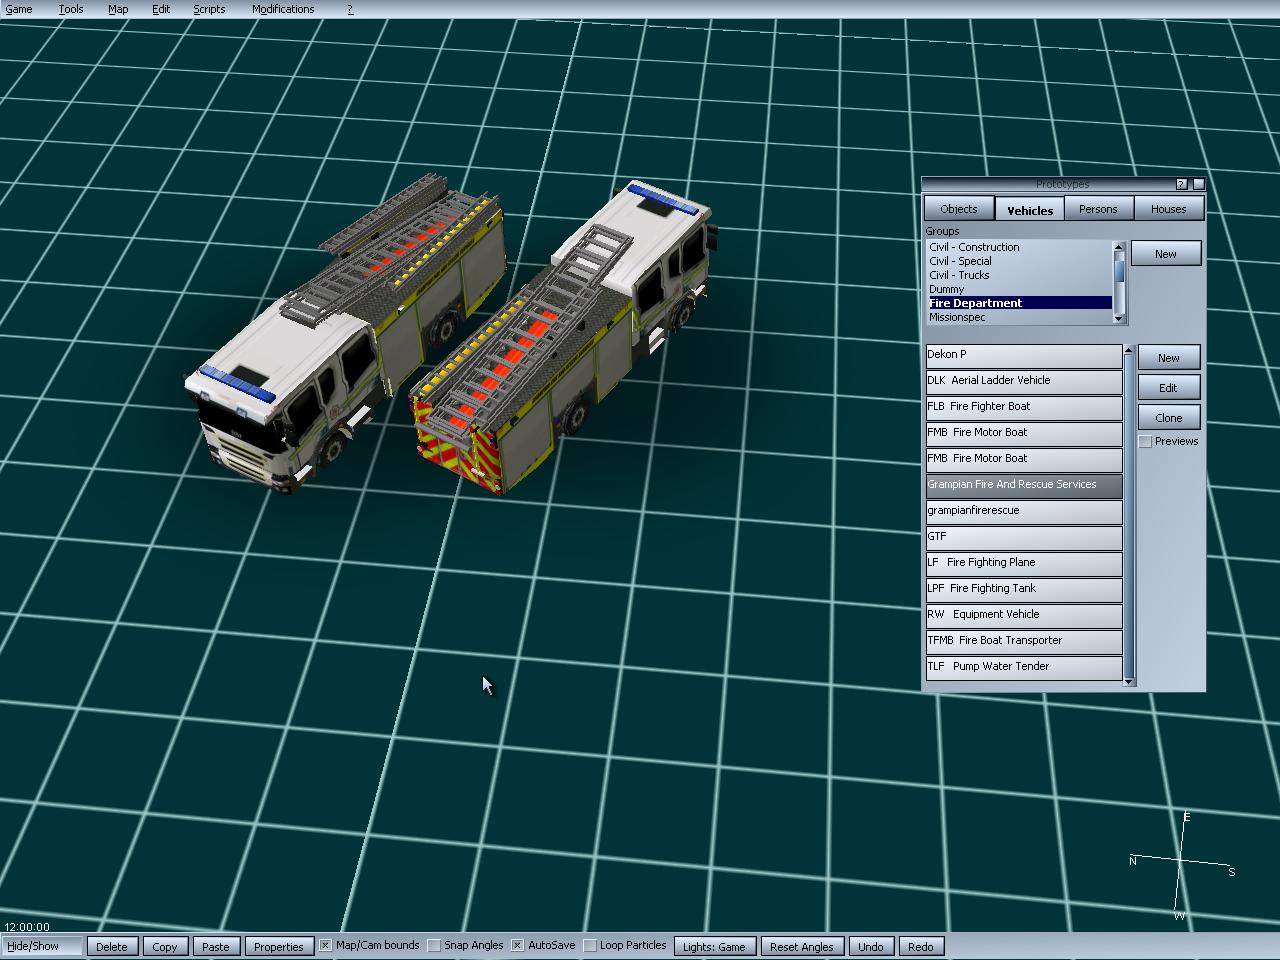Screen dimensions: 1280x960
Task: Enable the Snap Angles checkbox
Action: click(x=434, y=945)
